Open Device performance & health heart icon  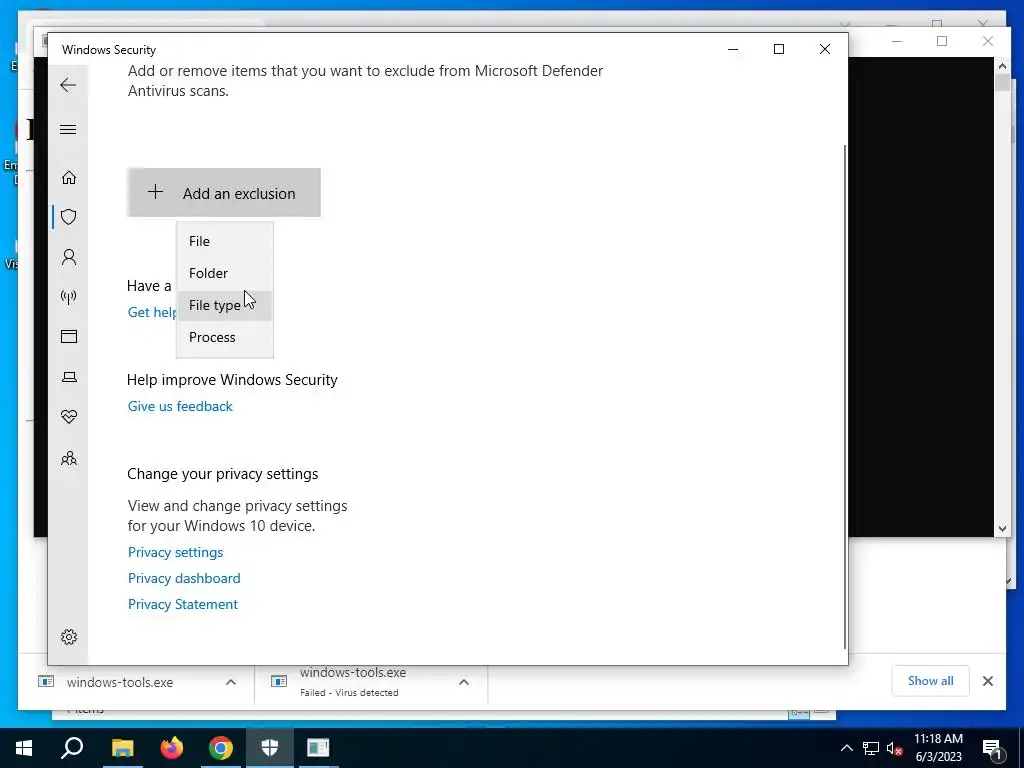tap(69, 417)
